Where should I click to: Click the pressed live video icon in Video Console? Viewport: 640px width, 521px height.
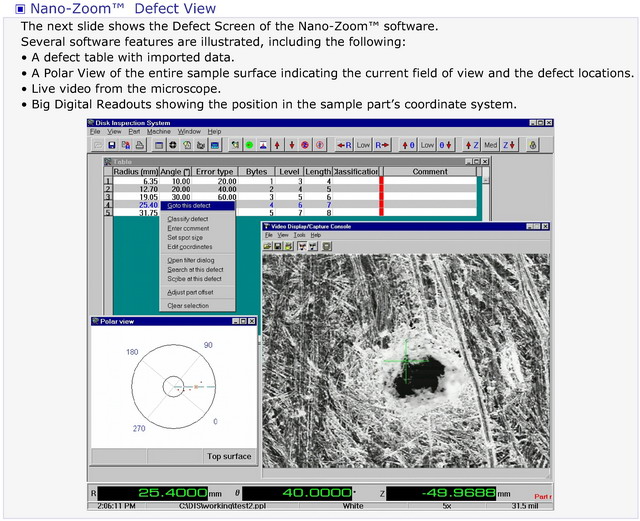coord(302,246)
